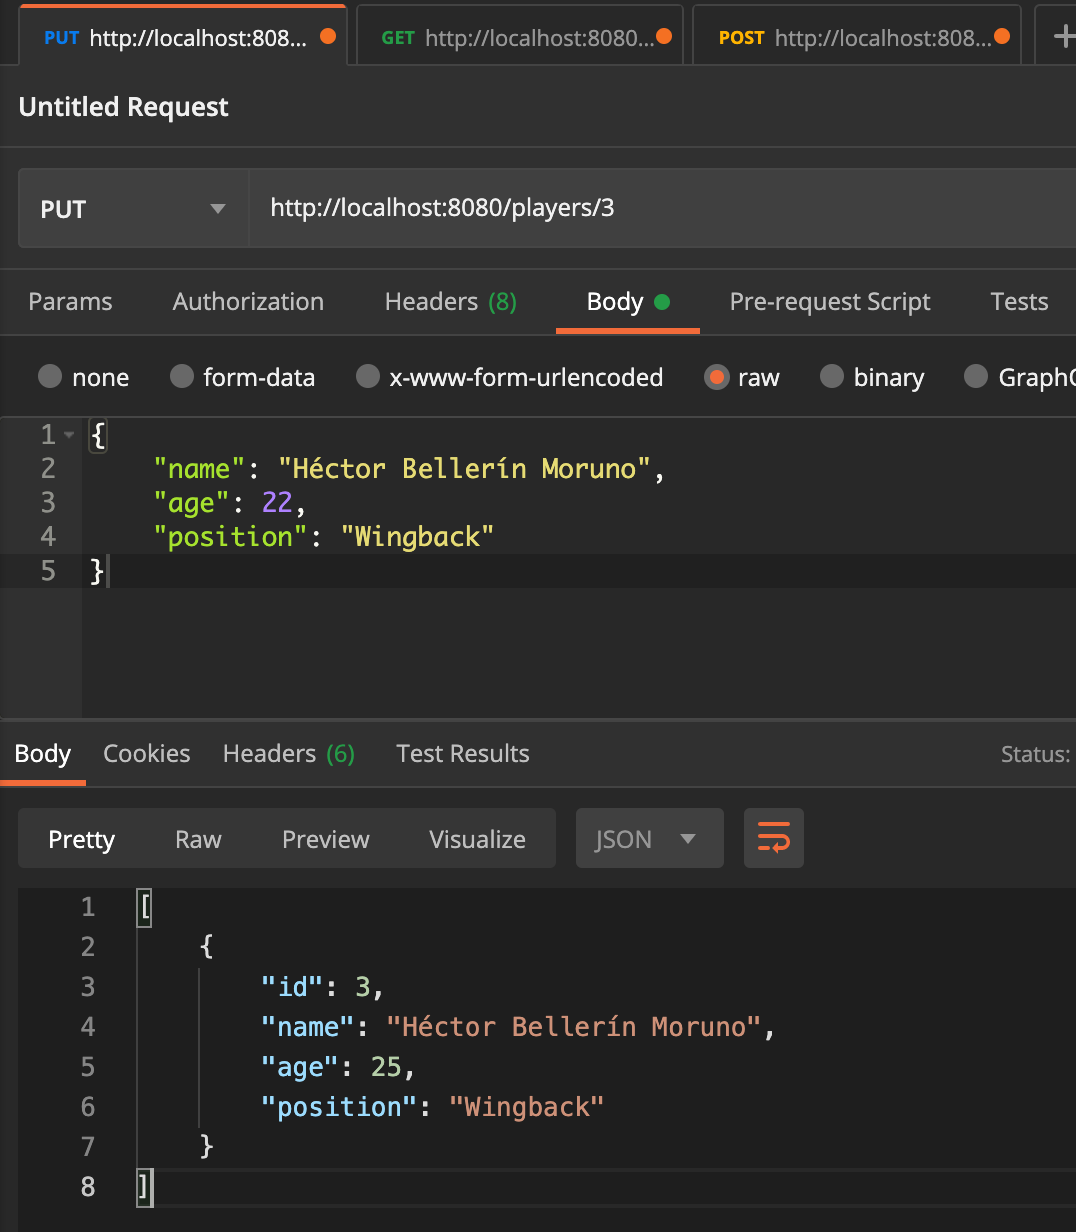Viewport: 1076px width, 1232px height.
Task: Choose x-www-form-urlencoded body option
Action: coord(368,377)
